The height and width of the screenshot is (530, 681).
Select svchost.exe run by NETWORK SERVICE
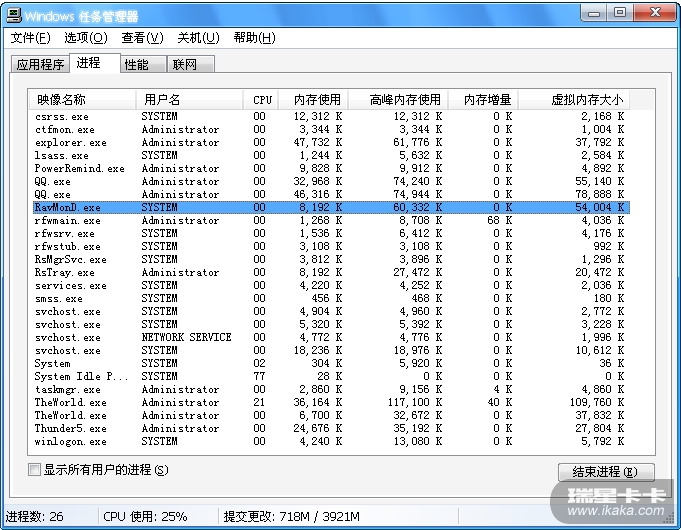click(331, 338)
